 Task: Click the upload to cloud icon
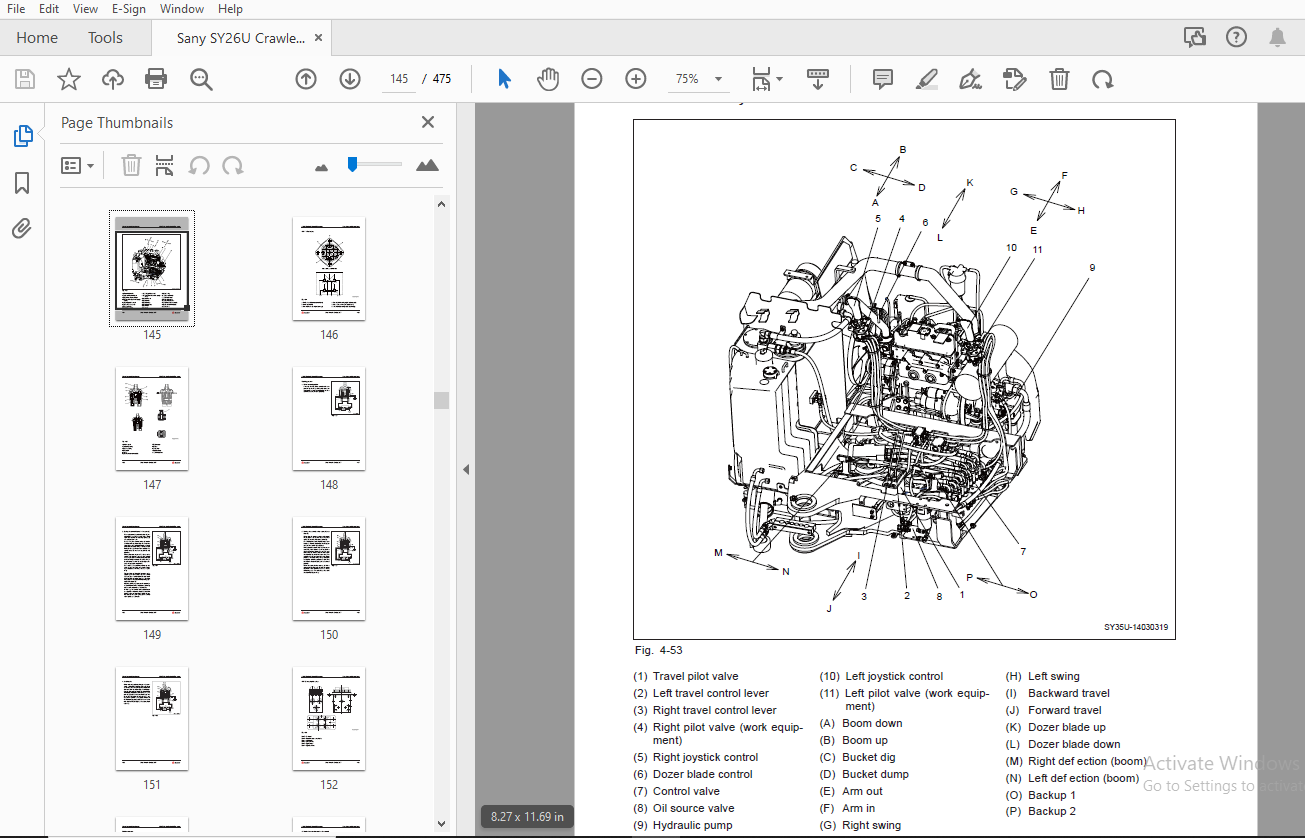pos(113,79)
